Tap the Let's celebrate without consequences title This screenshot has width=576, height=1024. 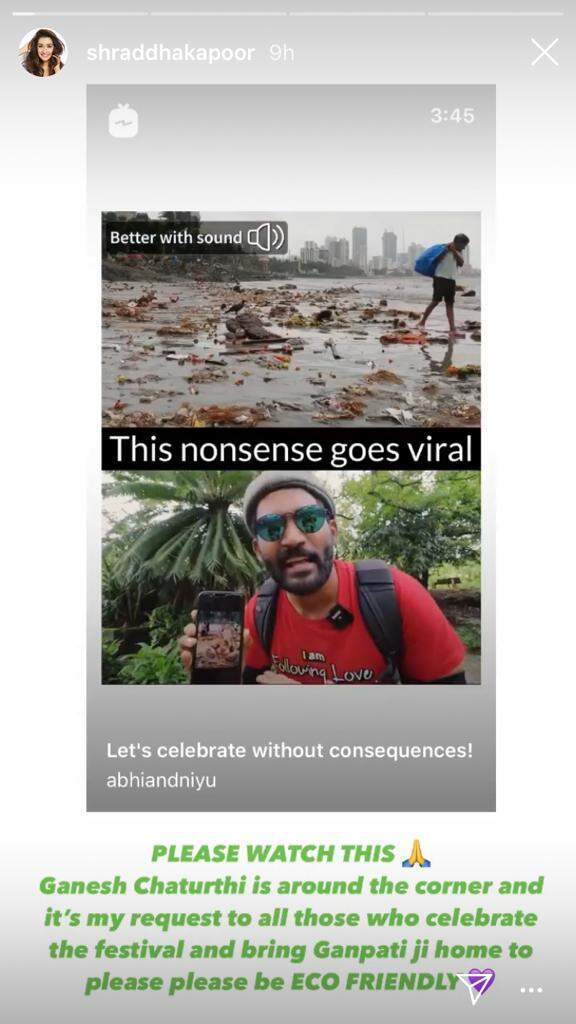tap(289, 750)
